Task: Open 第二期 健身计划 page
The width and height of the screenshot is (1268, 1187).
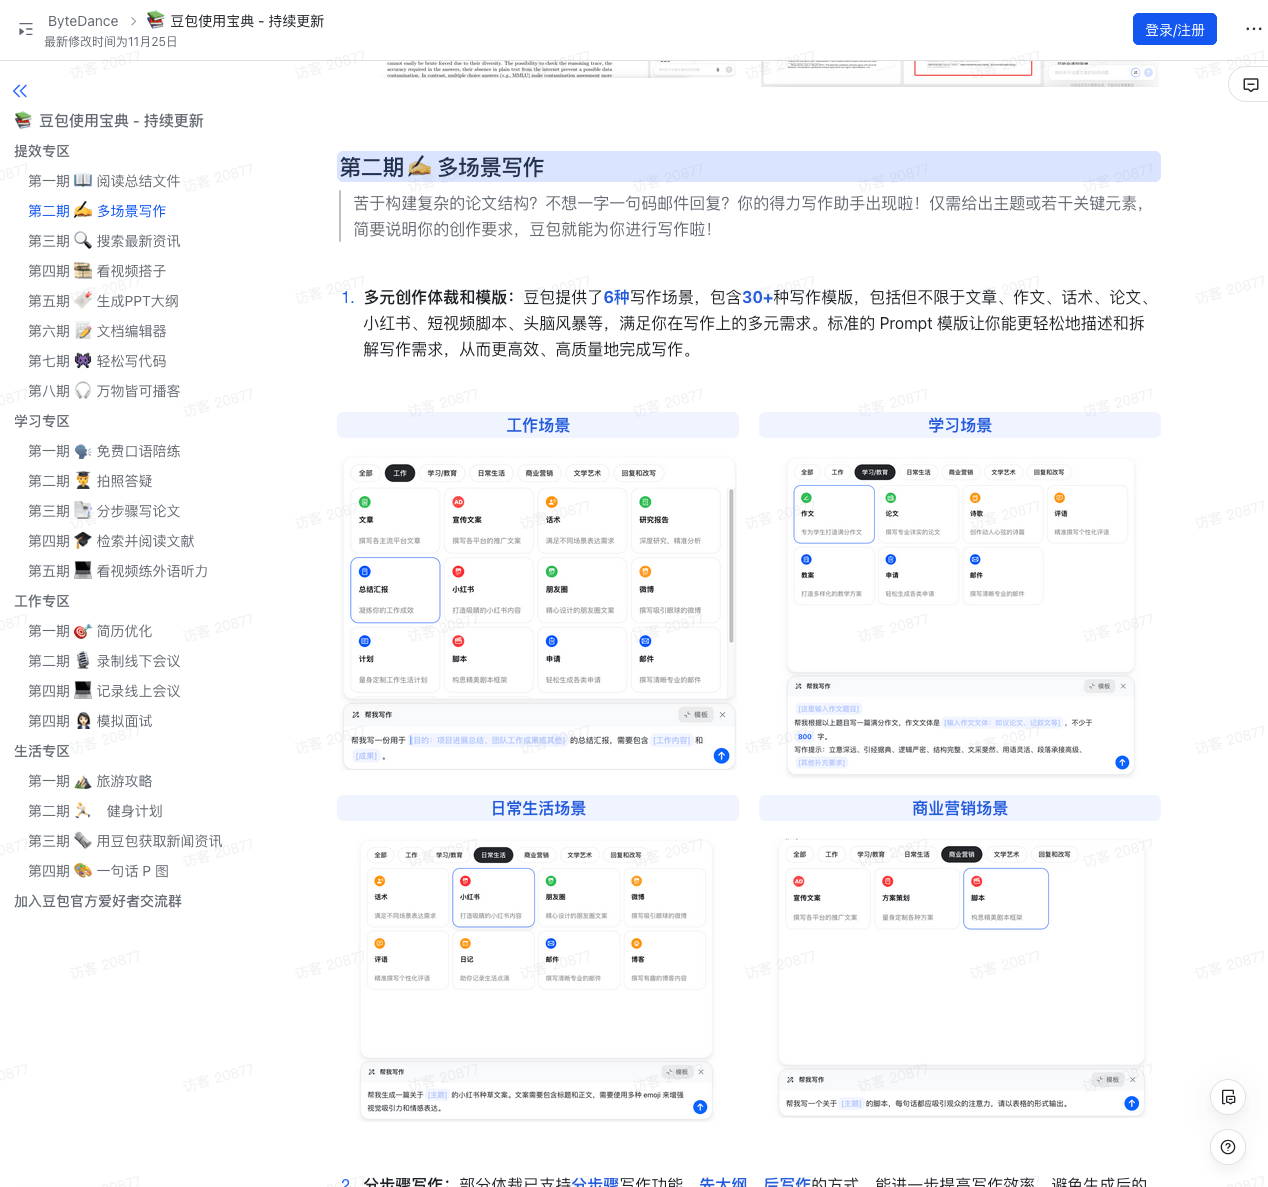Action: pyautogui.click(x=95, y=811)
